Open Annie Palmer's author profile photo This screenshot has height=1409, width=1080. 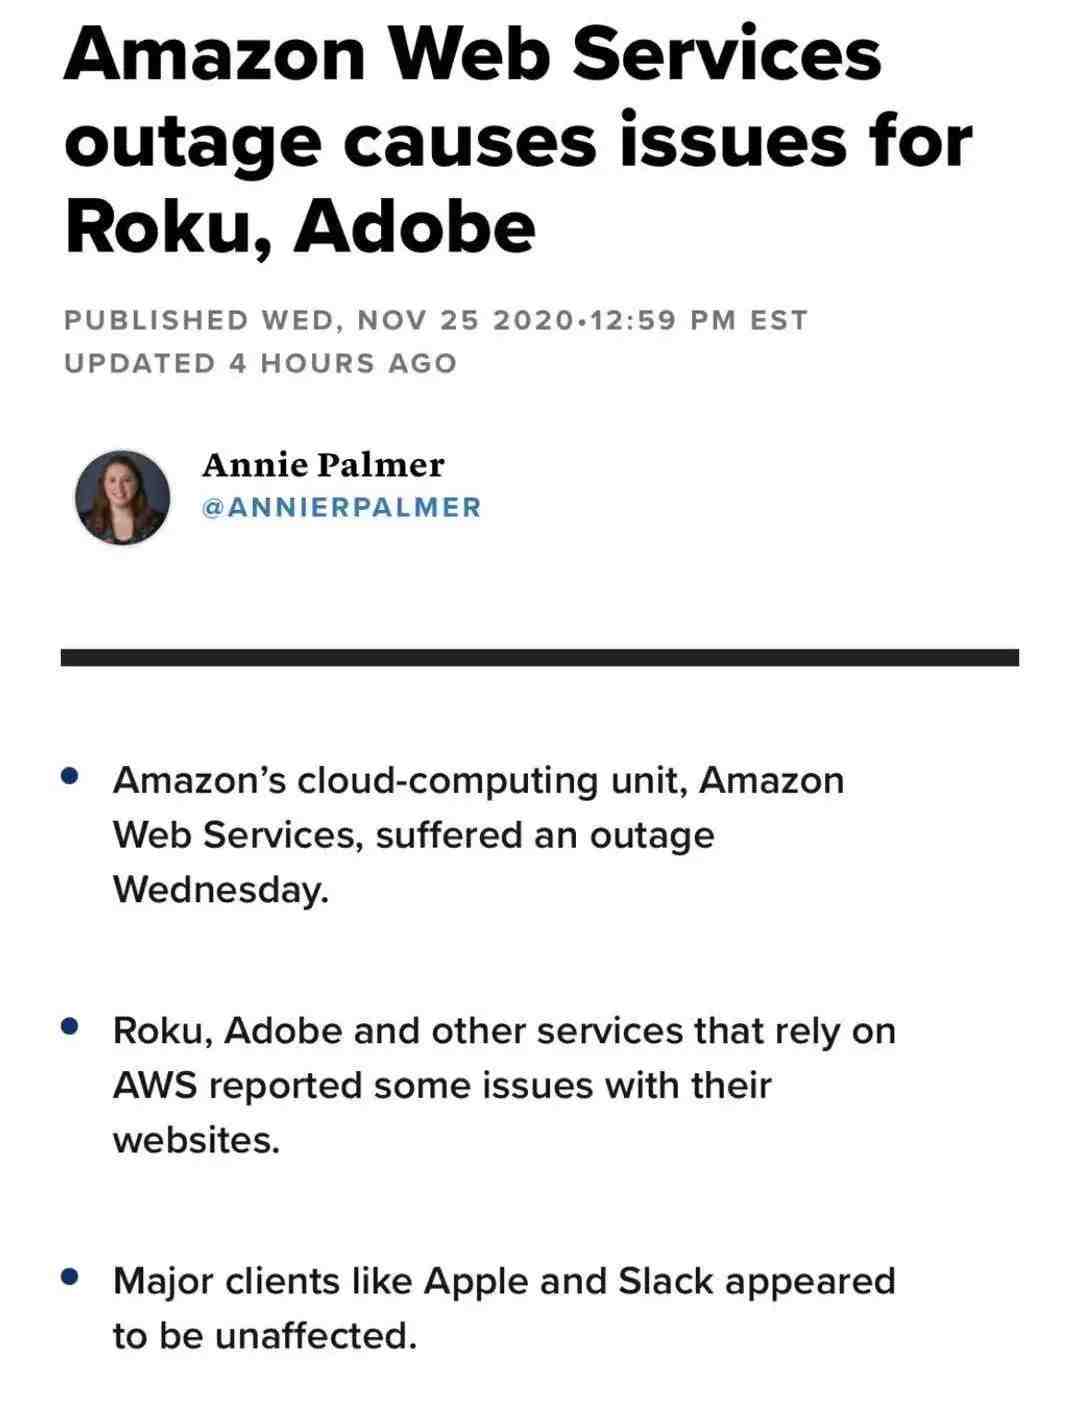(122, 497)
